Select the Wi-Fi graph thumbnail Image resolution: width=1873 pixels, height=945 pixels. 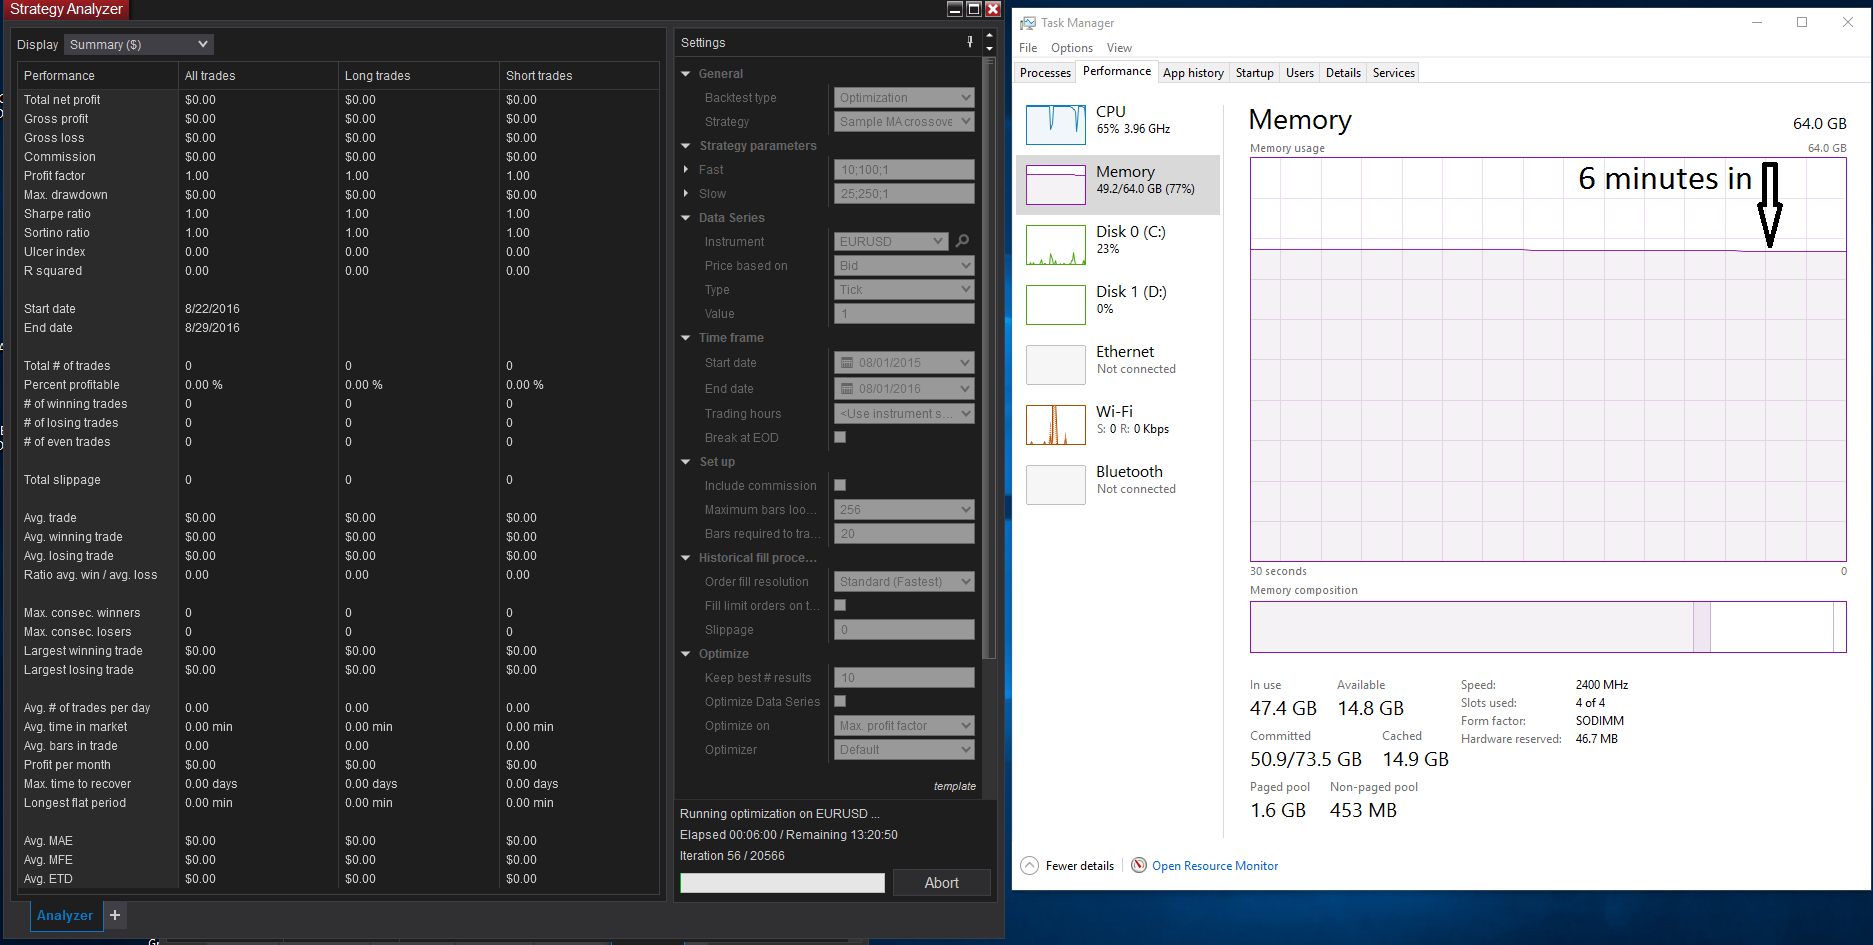point(1055,425)
